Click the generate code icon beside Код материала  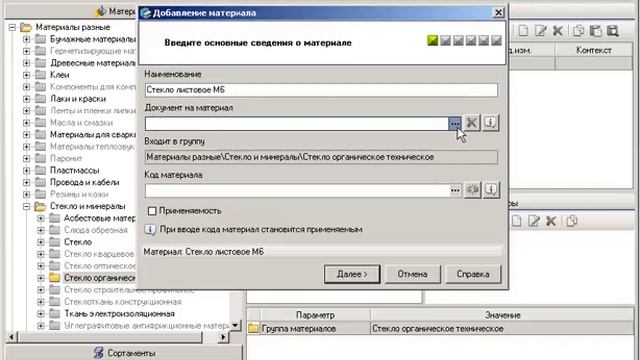(472, 190)
